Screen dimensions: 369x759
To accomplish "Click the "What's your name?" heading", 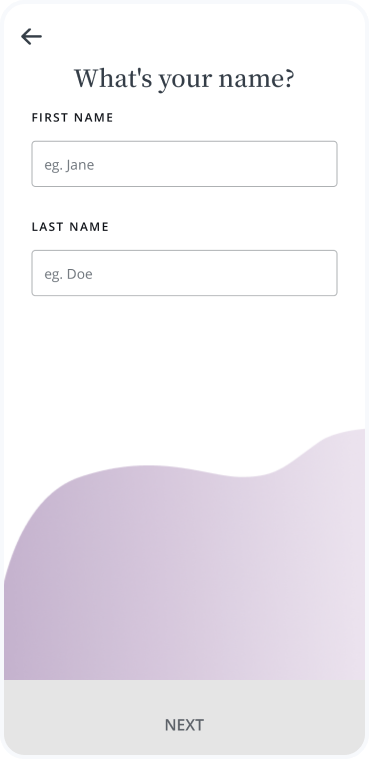I will 184,79.
